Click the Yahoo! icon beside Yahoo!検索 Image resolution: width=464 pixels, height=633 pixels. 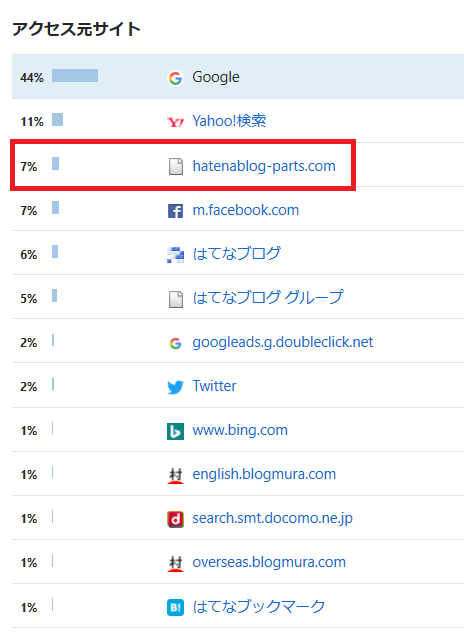(x=175, y=122)
